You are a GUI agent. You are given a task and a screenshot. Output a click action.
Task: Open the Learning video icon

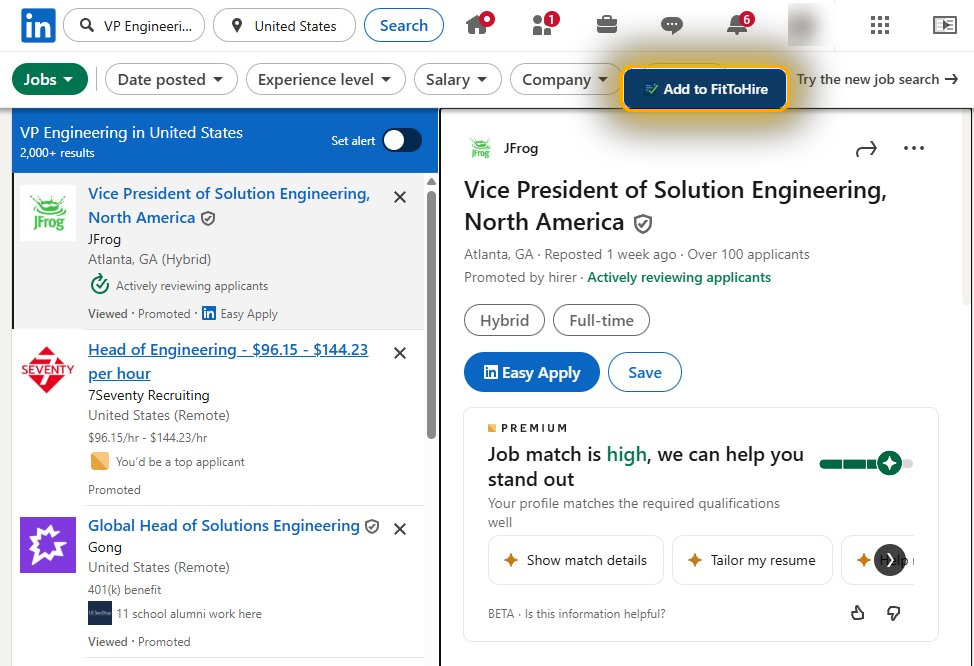tap(944, 25)
